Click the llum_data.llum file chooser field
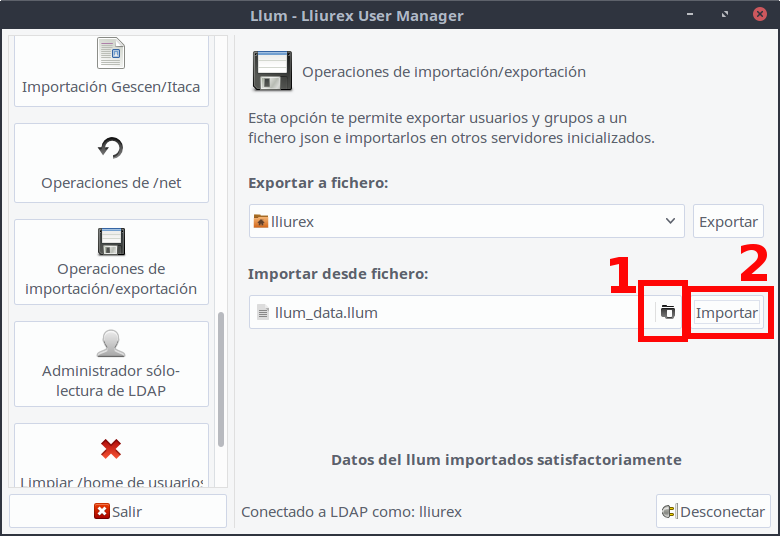This screenshot has width=780, height=536. coord(450,312)
